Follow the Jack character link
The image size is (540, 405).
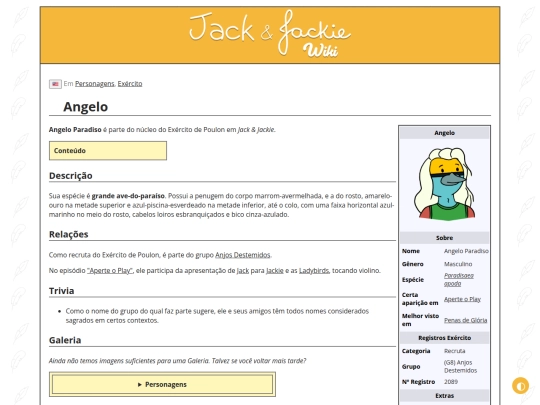[243, 271]
